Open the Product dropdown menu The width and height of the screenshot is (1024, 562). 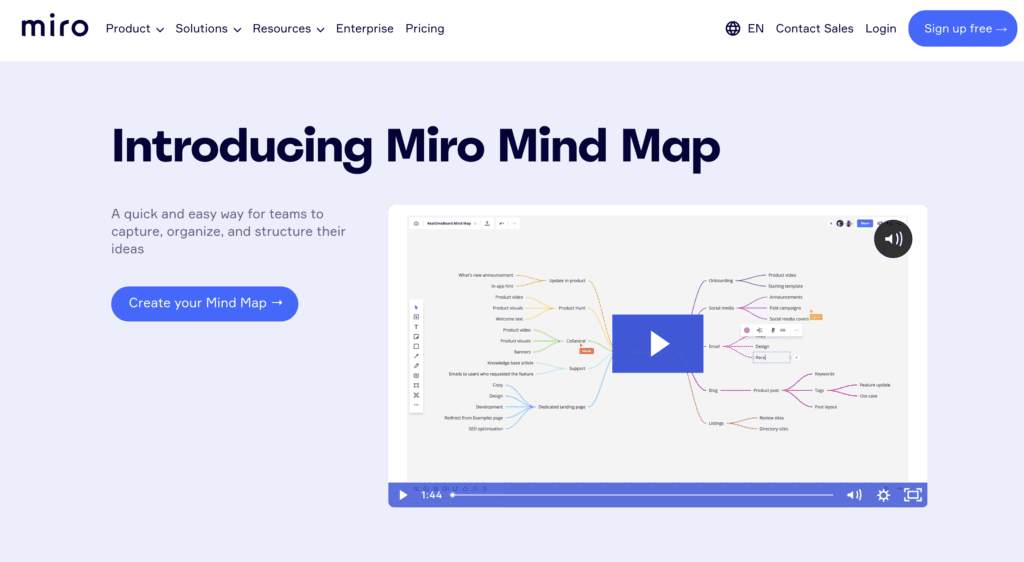[135, 29]
